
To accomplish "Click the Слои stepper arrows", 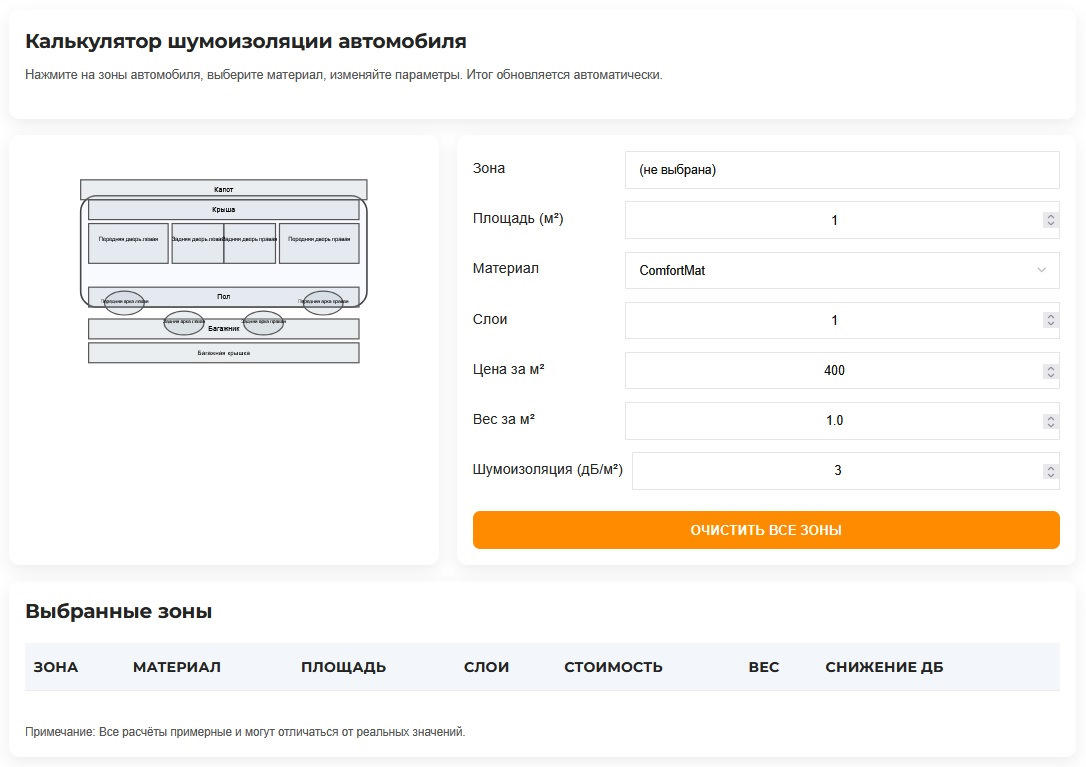I will click(1050, 320).
